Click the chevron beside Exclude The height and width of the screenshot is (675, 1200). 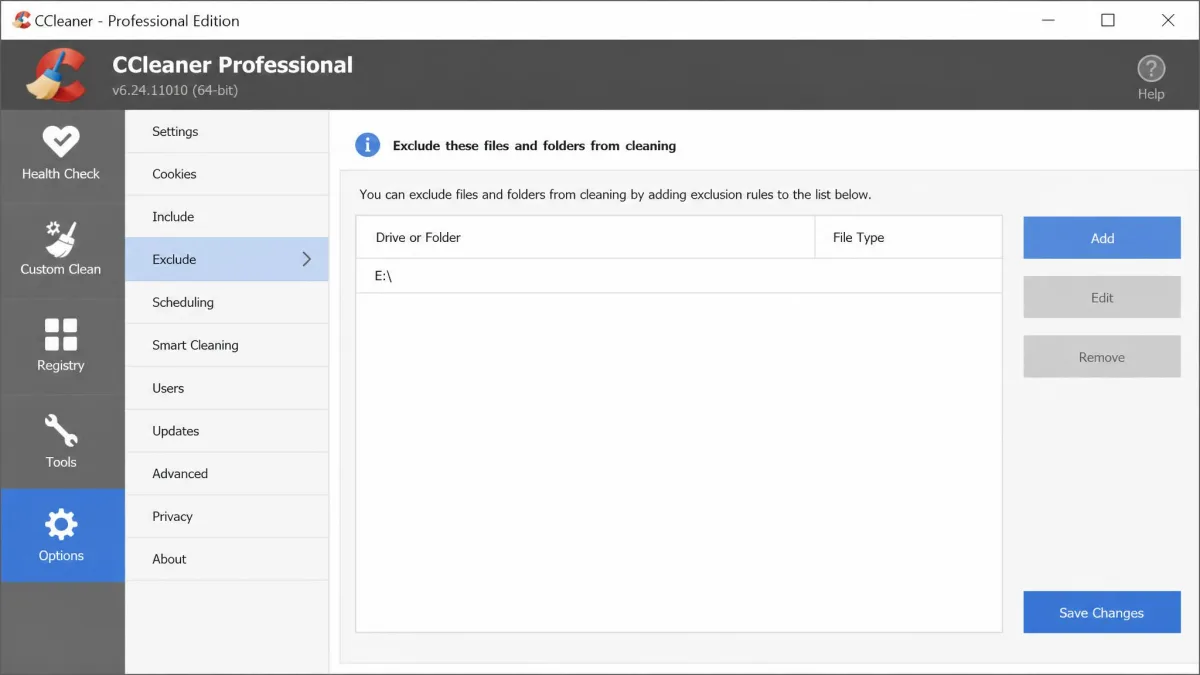(307, 259)
